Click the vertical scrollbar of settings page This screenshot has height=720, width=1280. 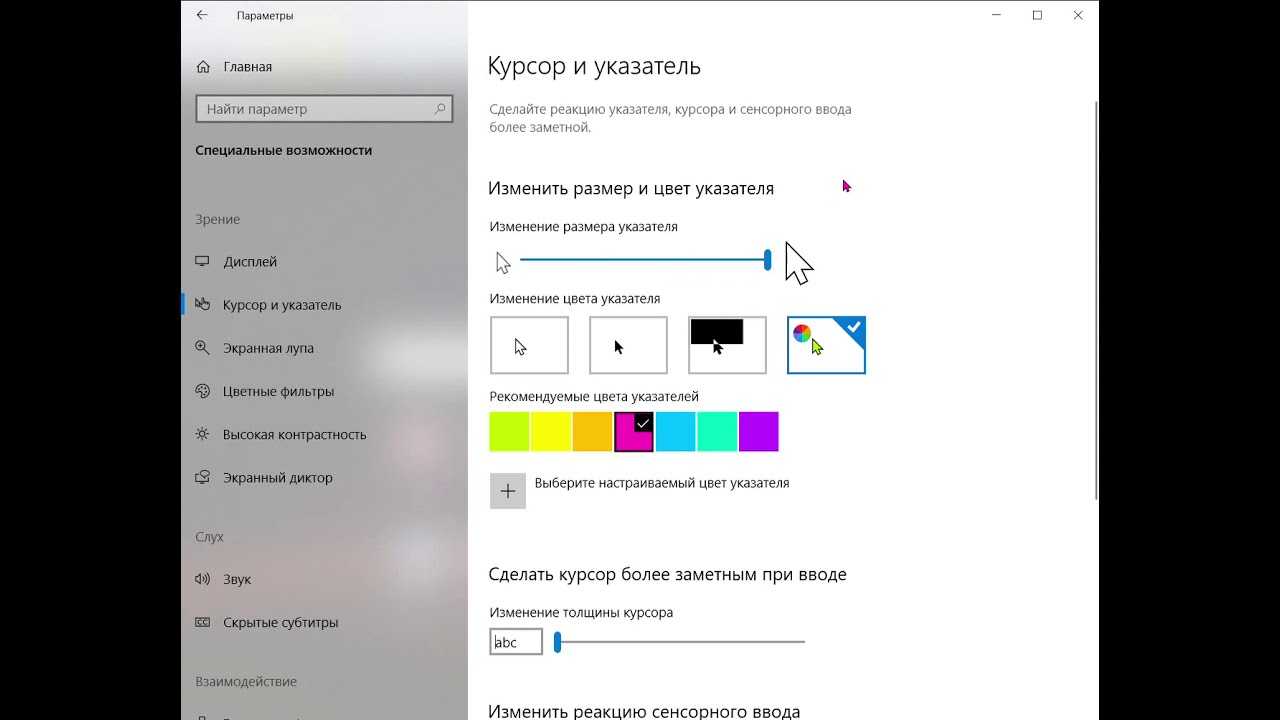tap(1096, 300)
